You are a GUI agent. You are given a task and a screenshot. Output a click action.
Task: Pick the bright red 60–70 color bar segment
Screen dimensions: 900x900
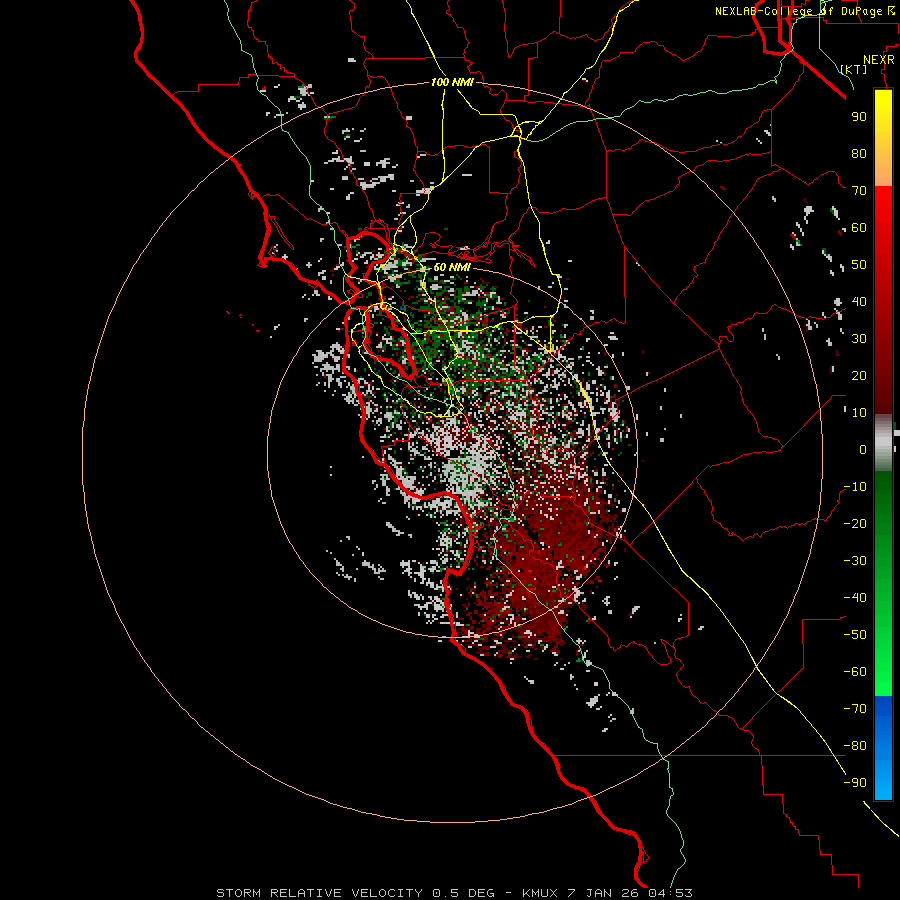(883, 207)
